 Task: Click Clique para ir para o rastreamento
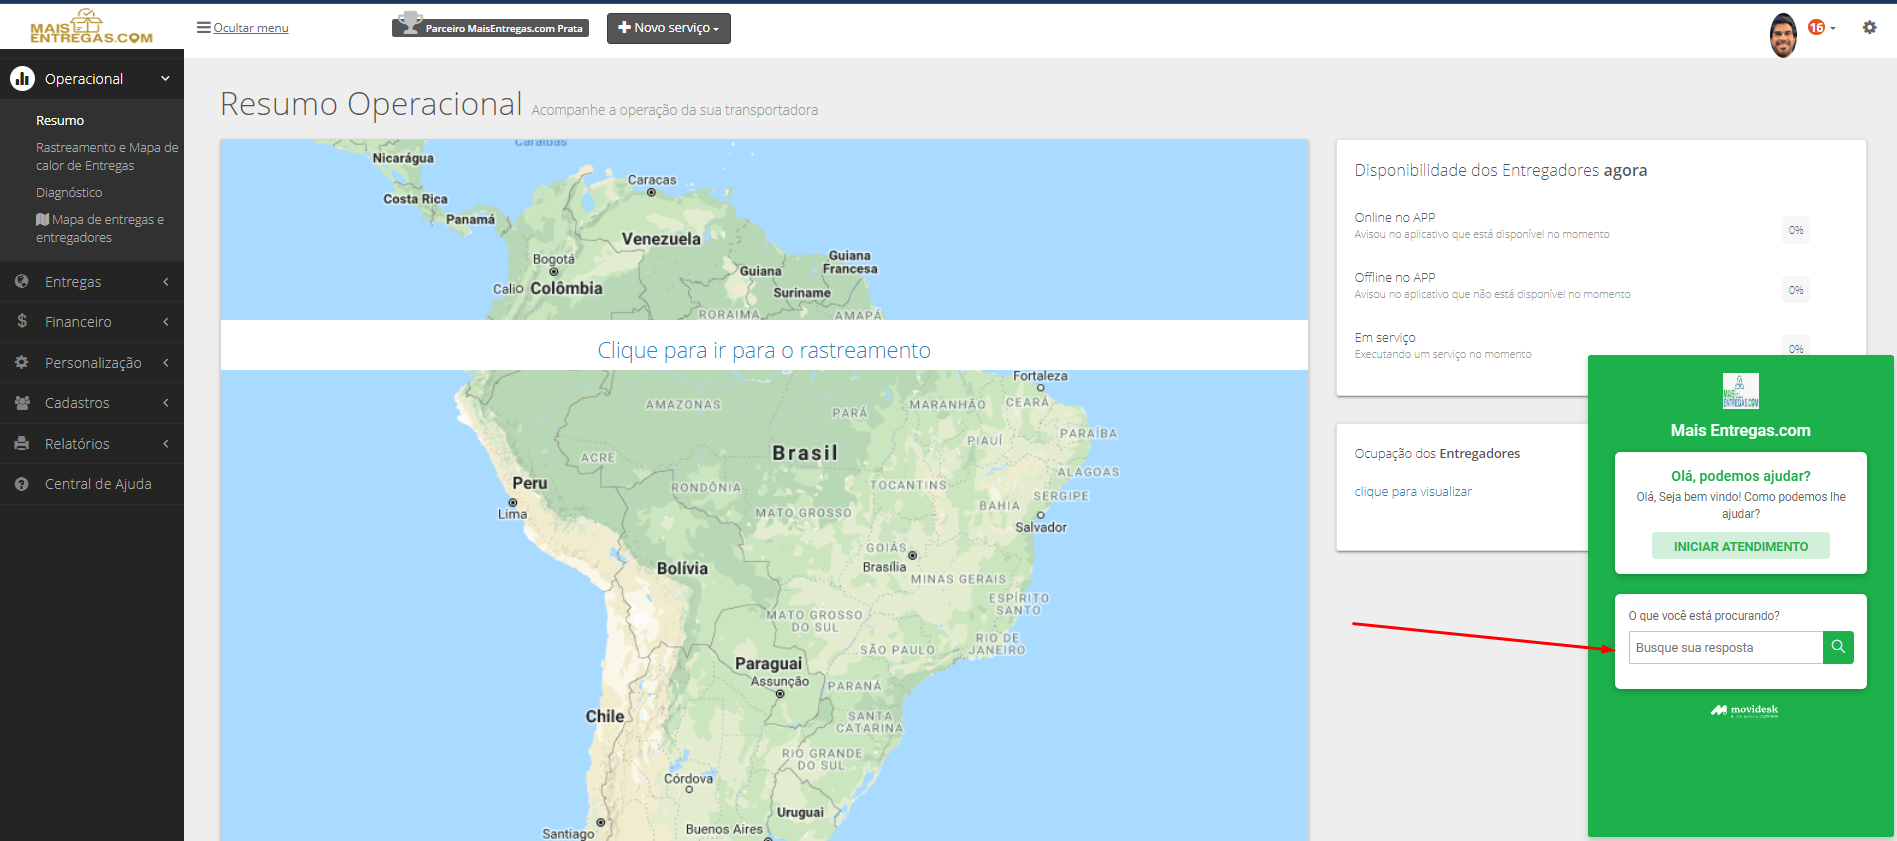tap(764, 350)
